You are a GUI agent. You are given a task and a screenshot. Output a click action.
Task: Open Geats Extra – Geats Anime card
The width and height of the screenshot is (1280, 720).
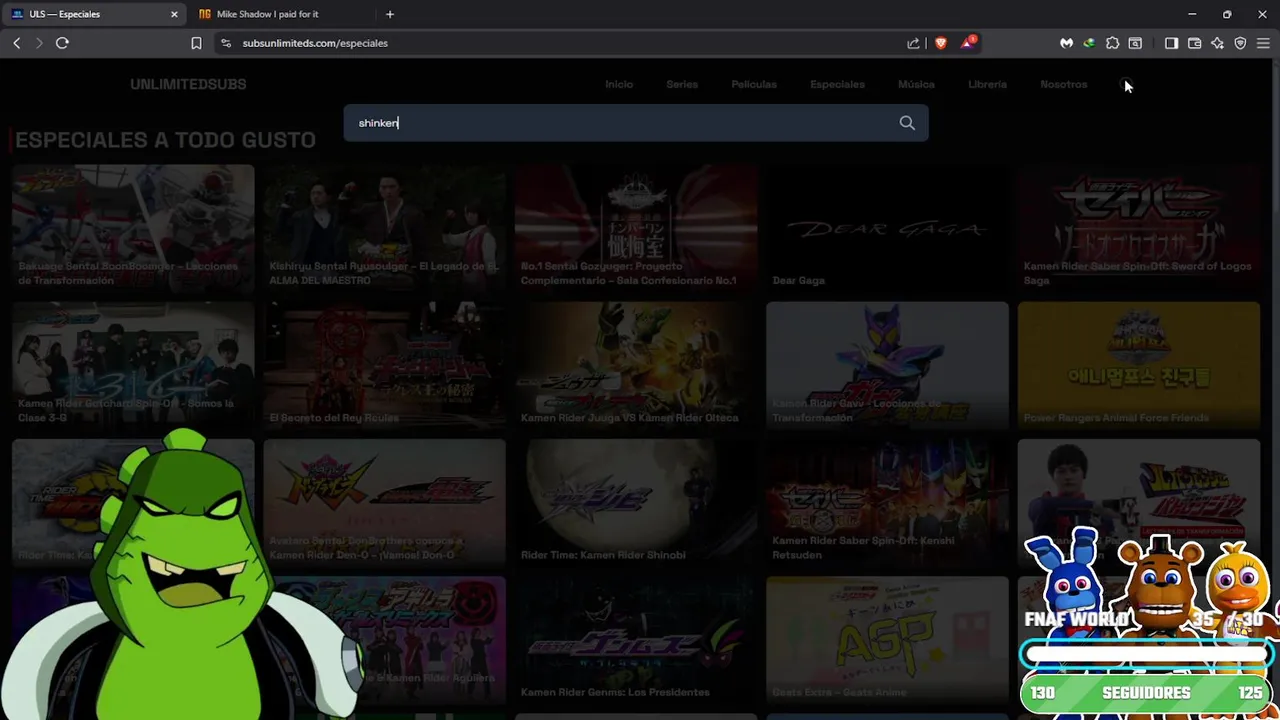[x=887, y=640]
